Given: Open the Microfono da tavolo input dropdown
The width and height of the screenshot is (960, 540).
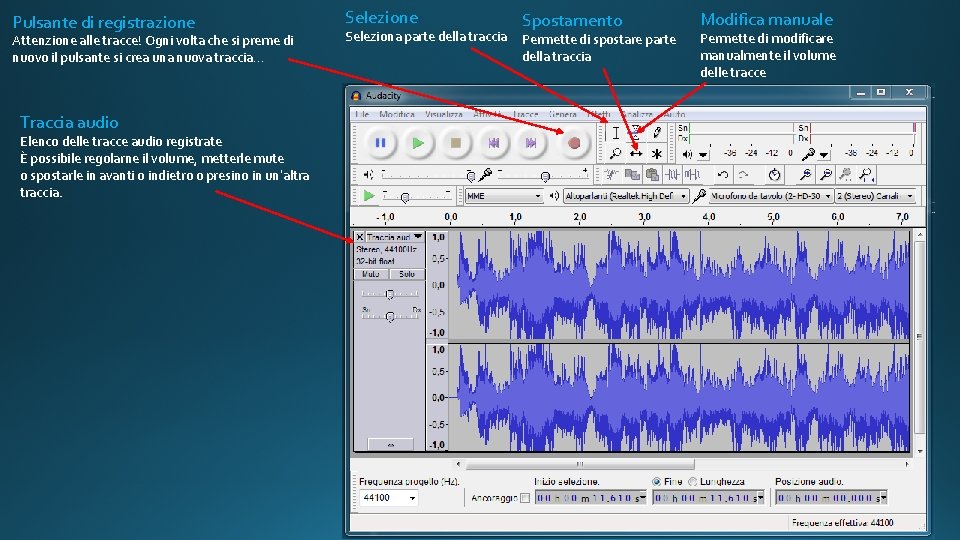Looking at the screenshot, I should click(x=770, y=196).
